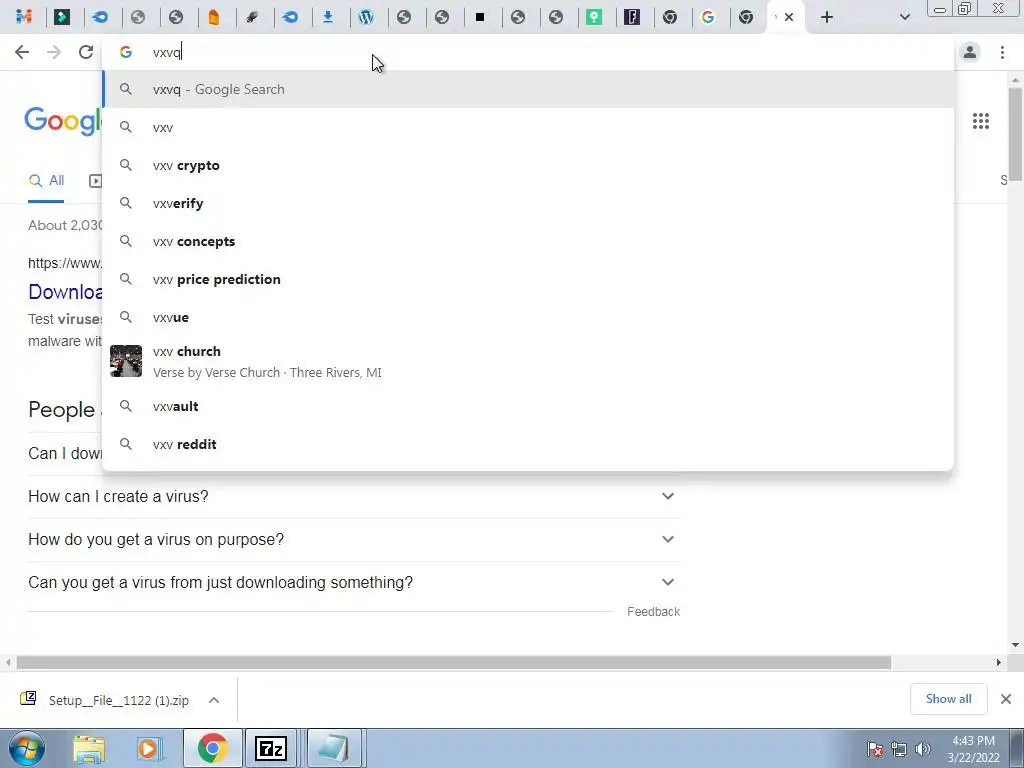1024x768 pixels.
Task: Open the Action Center flag icon
Action: tap(875, 748)
